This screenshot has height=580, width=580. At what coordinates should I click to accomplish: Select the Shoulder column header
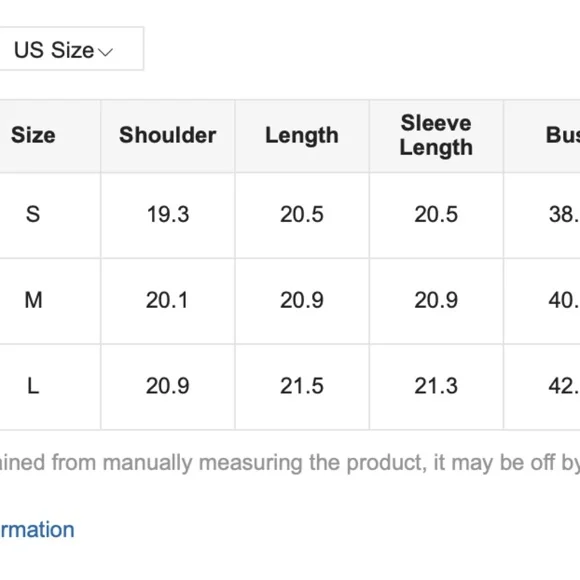pyautogui.click(x=168, y=135)
